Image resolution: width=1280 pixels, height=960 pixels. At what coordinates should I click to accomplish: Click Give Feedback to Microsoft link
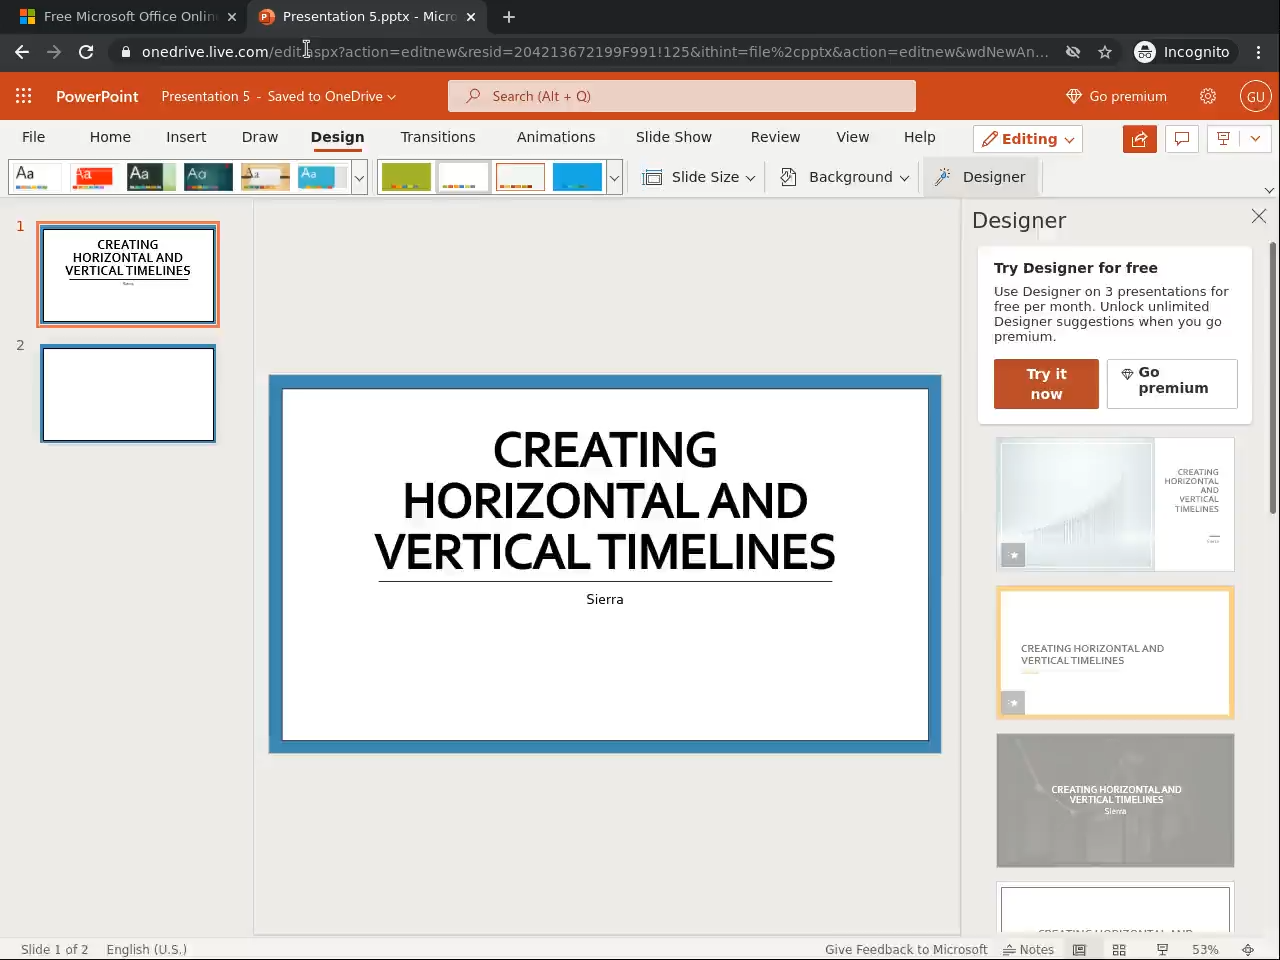905,949
